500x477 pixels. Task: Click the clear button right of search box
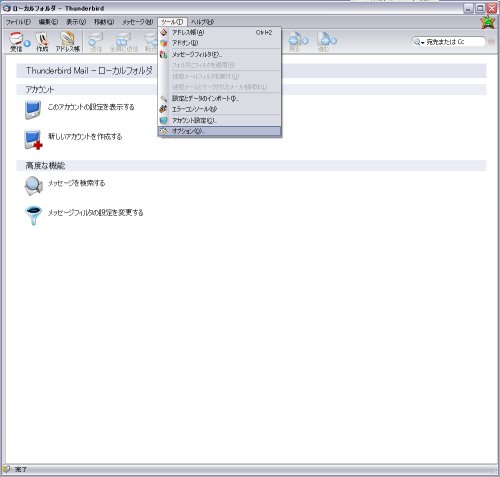coord(491,42)
